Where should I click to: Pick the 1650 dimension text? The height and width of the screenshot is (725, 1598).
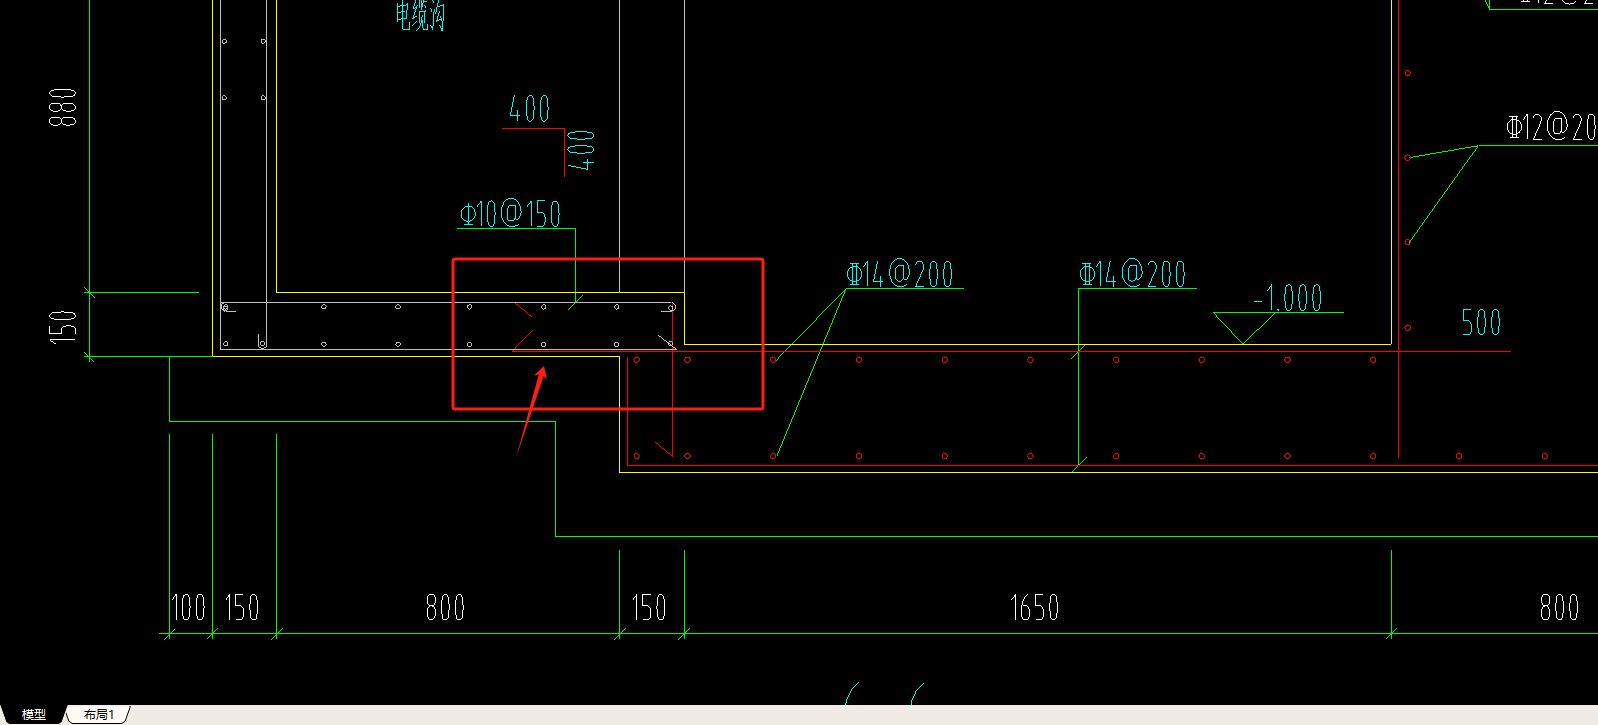click(x=1034, y=607)
